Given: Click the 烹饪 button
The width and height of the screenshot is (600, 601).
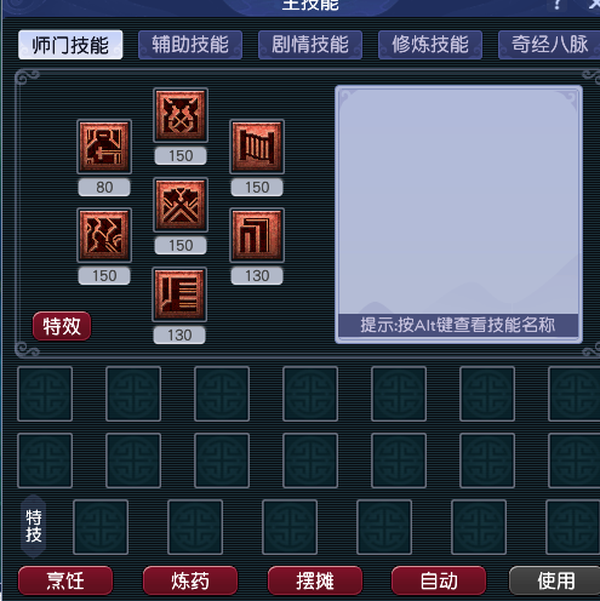Looking at the screenshot, I should coord(66,581).
